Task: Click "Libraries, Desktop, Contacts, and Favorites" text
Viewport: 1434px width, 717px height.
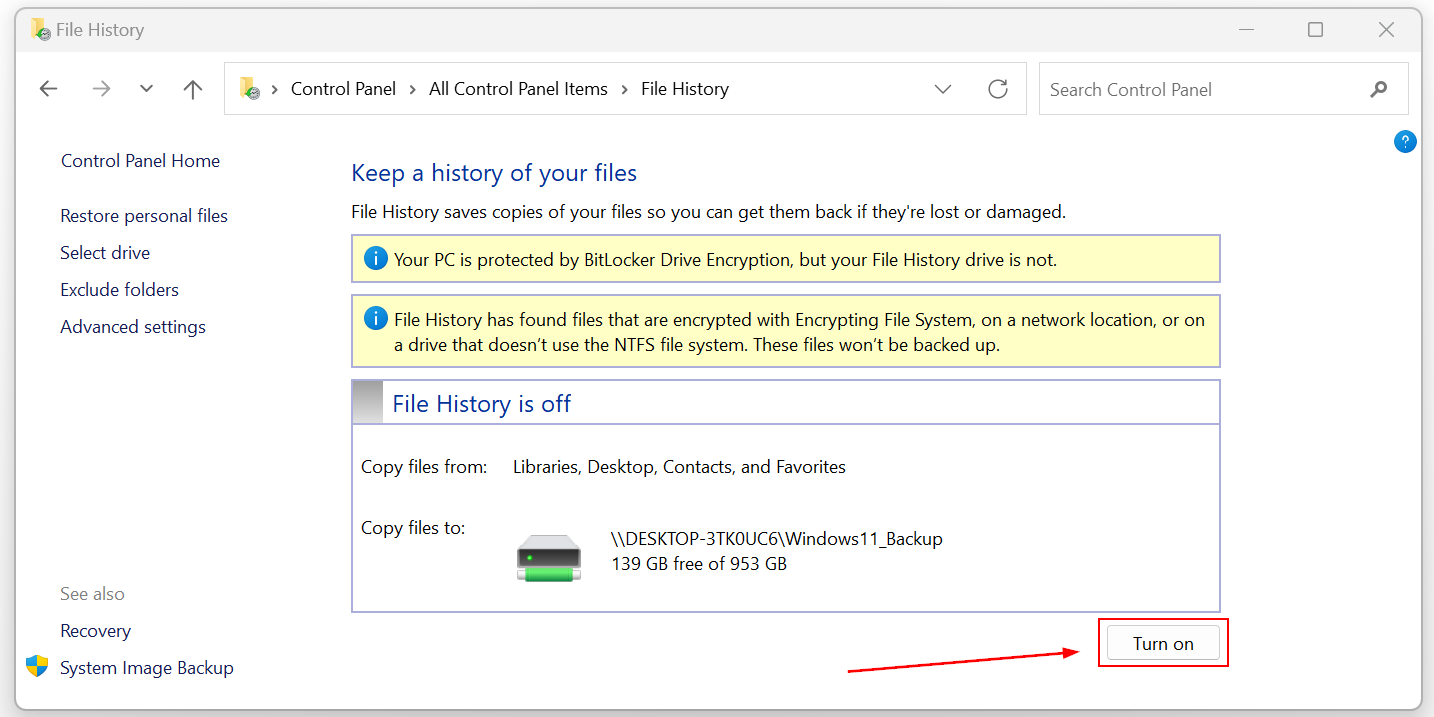Action: click(679, 467)
